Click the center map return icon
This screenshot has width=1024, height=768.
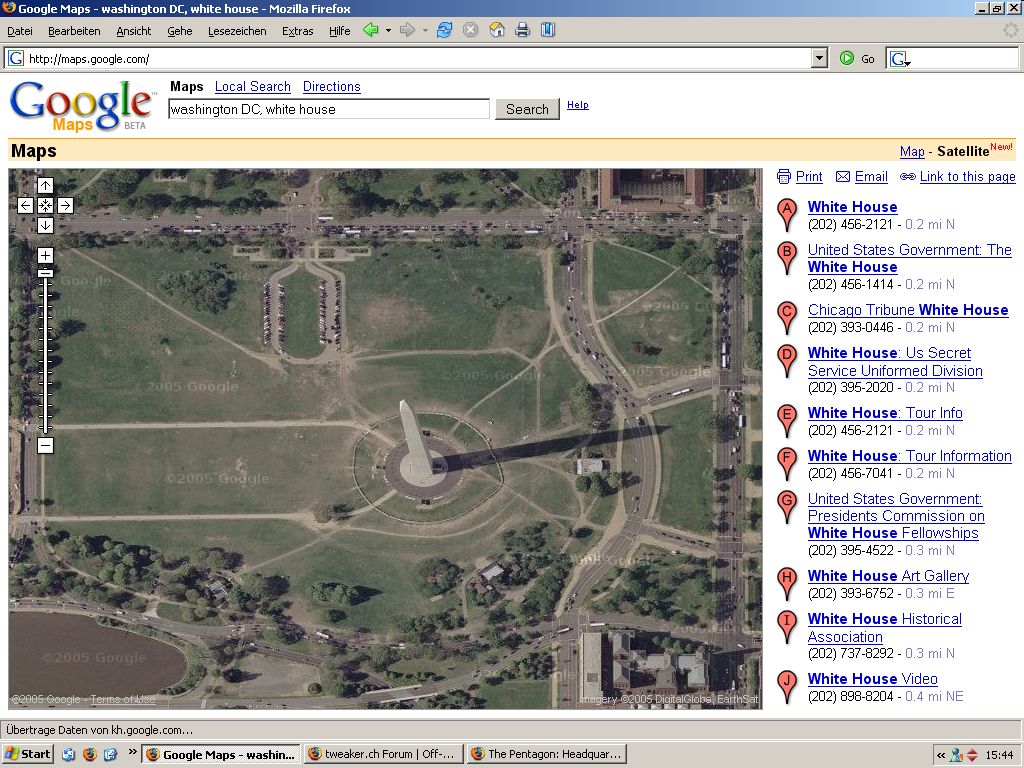[x=45, y=205]
